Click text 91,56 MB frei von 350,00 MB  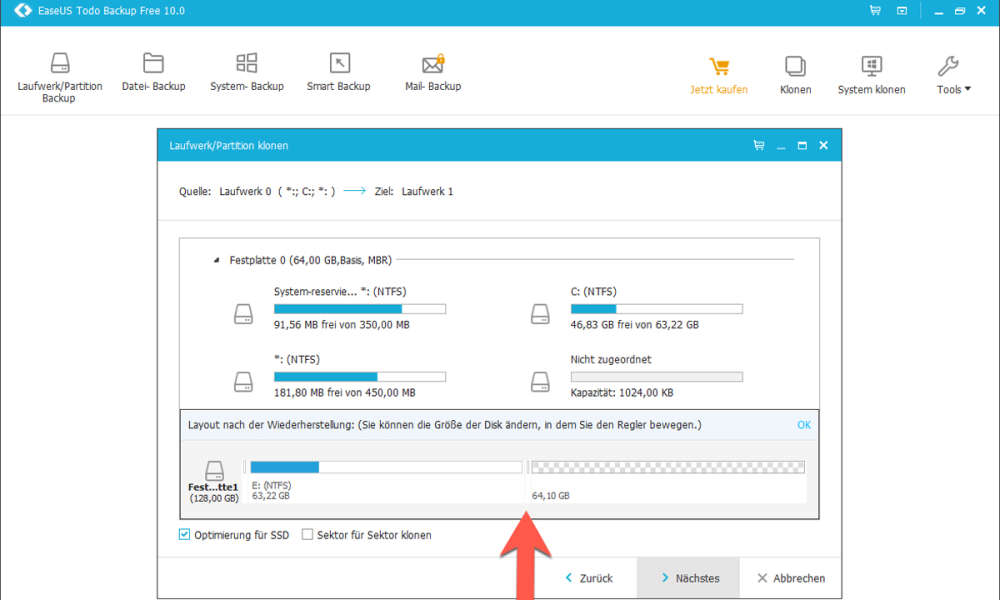pyautogui.click(x=341, y=325)
